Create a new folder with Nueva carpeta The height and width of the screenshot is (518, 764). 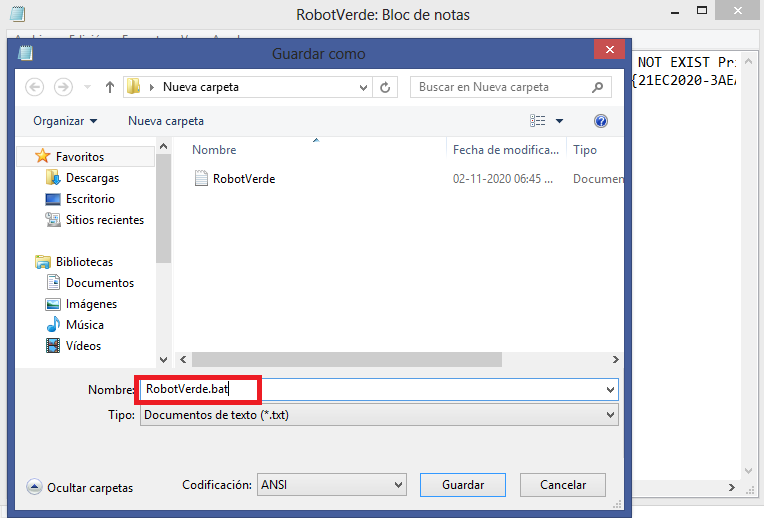[x=166, y=121]
